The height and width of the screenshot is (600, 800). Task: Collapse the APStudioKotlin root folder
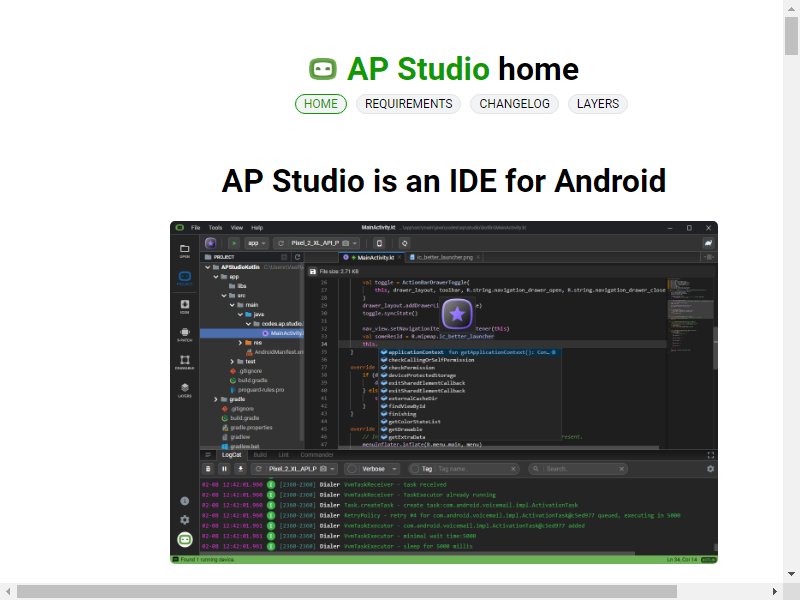click(x=208, y=267)
